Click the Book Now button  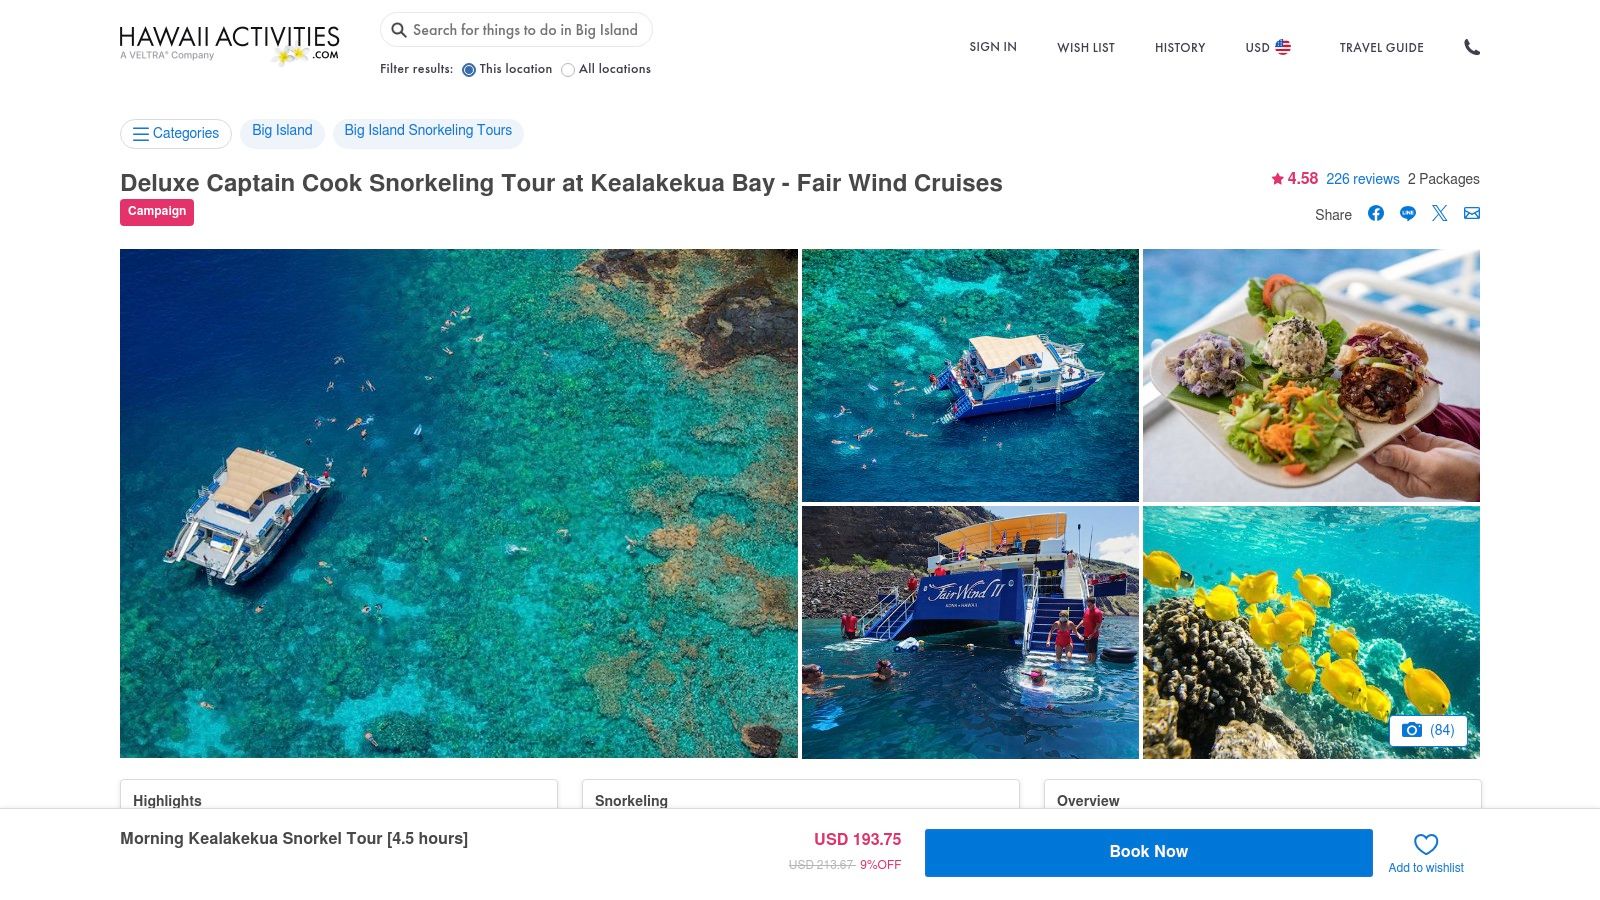(x=1148, y=852)
